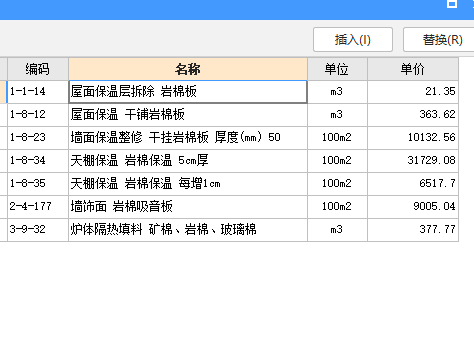Click unit m3 in row 3-9-32
474x363 pixels.
coord(337,230)
